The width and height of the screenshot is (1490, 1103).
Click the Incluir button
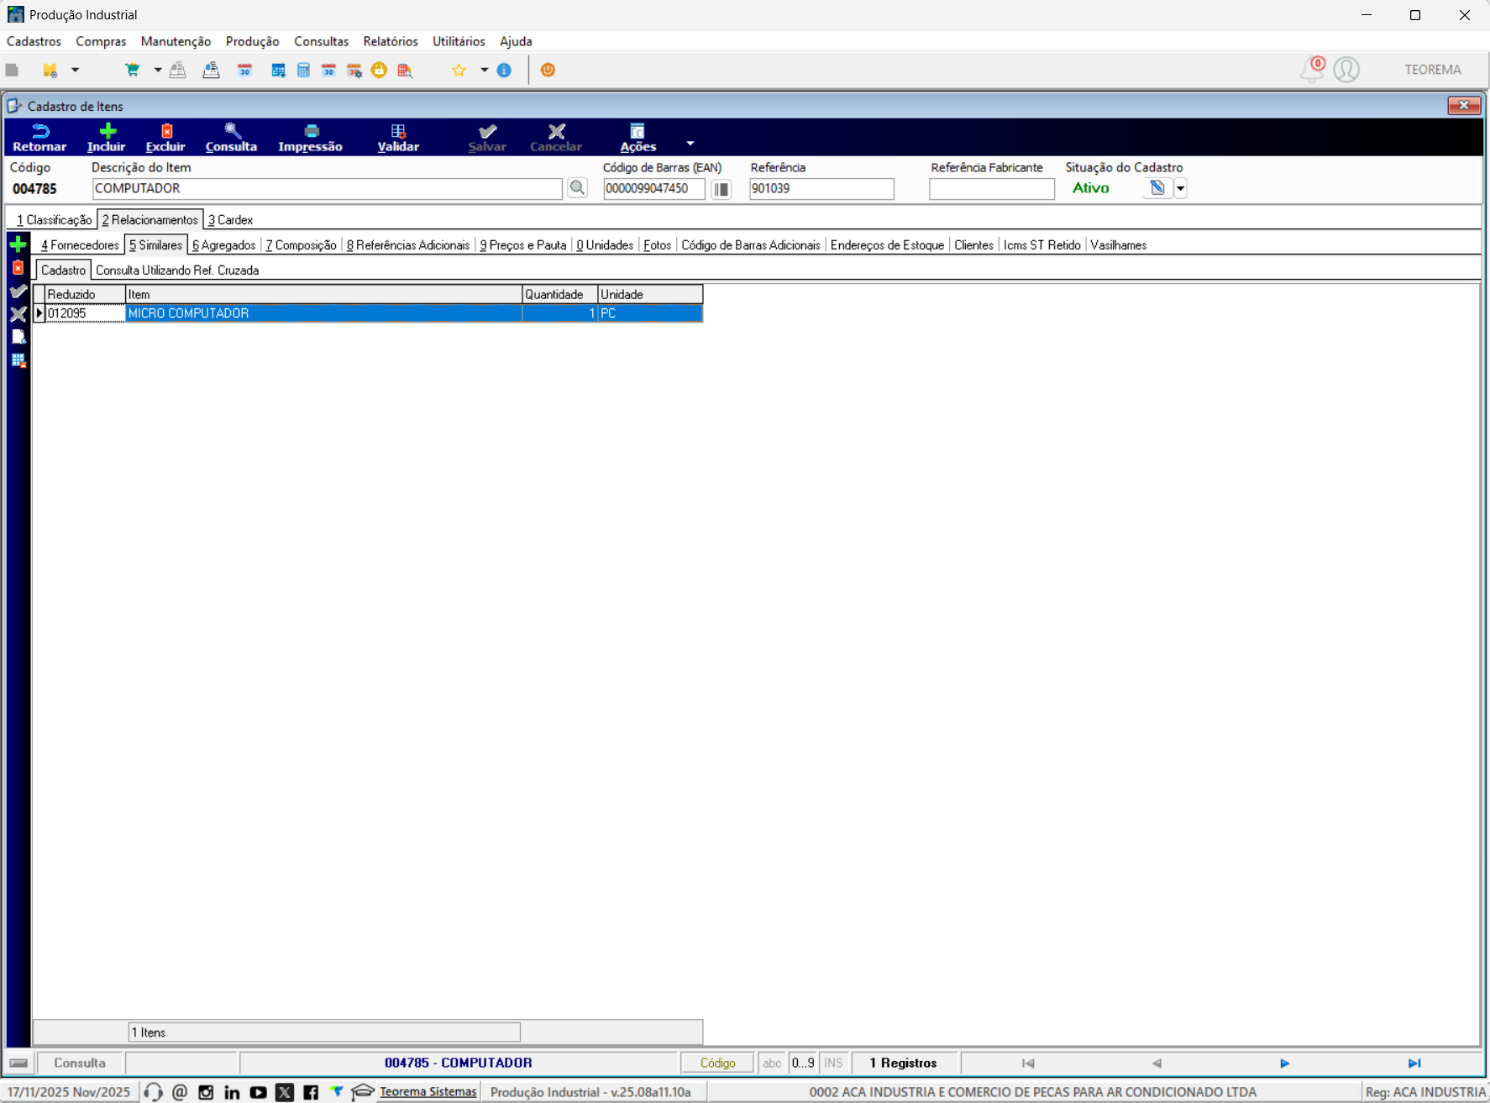(x=106, y=138)
